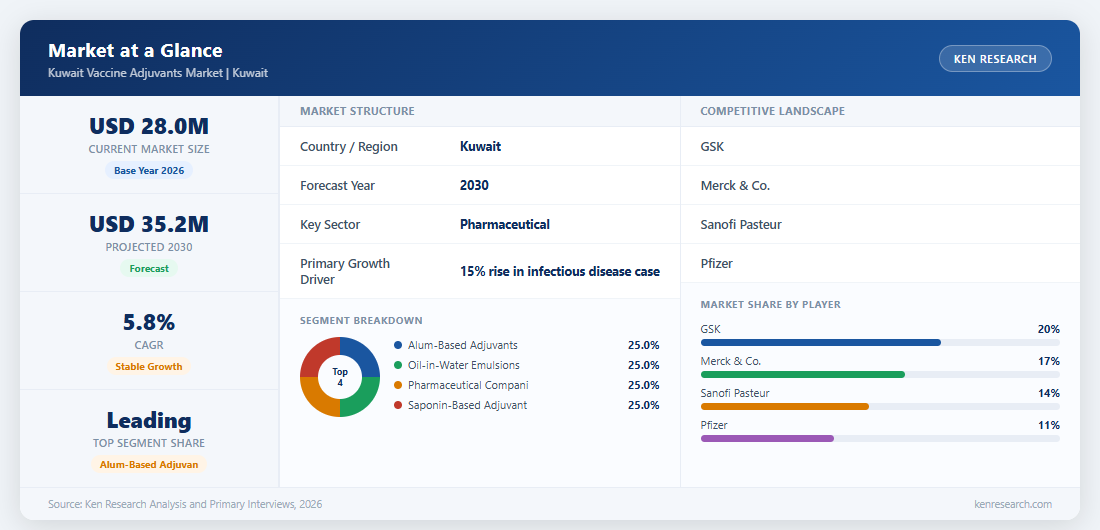
Task: Click the red Saponin-Based Adjuvant legend dot
Action: click(398, 405)
